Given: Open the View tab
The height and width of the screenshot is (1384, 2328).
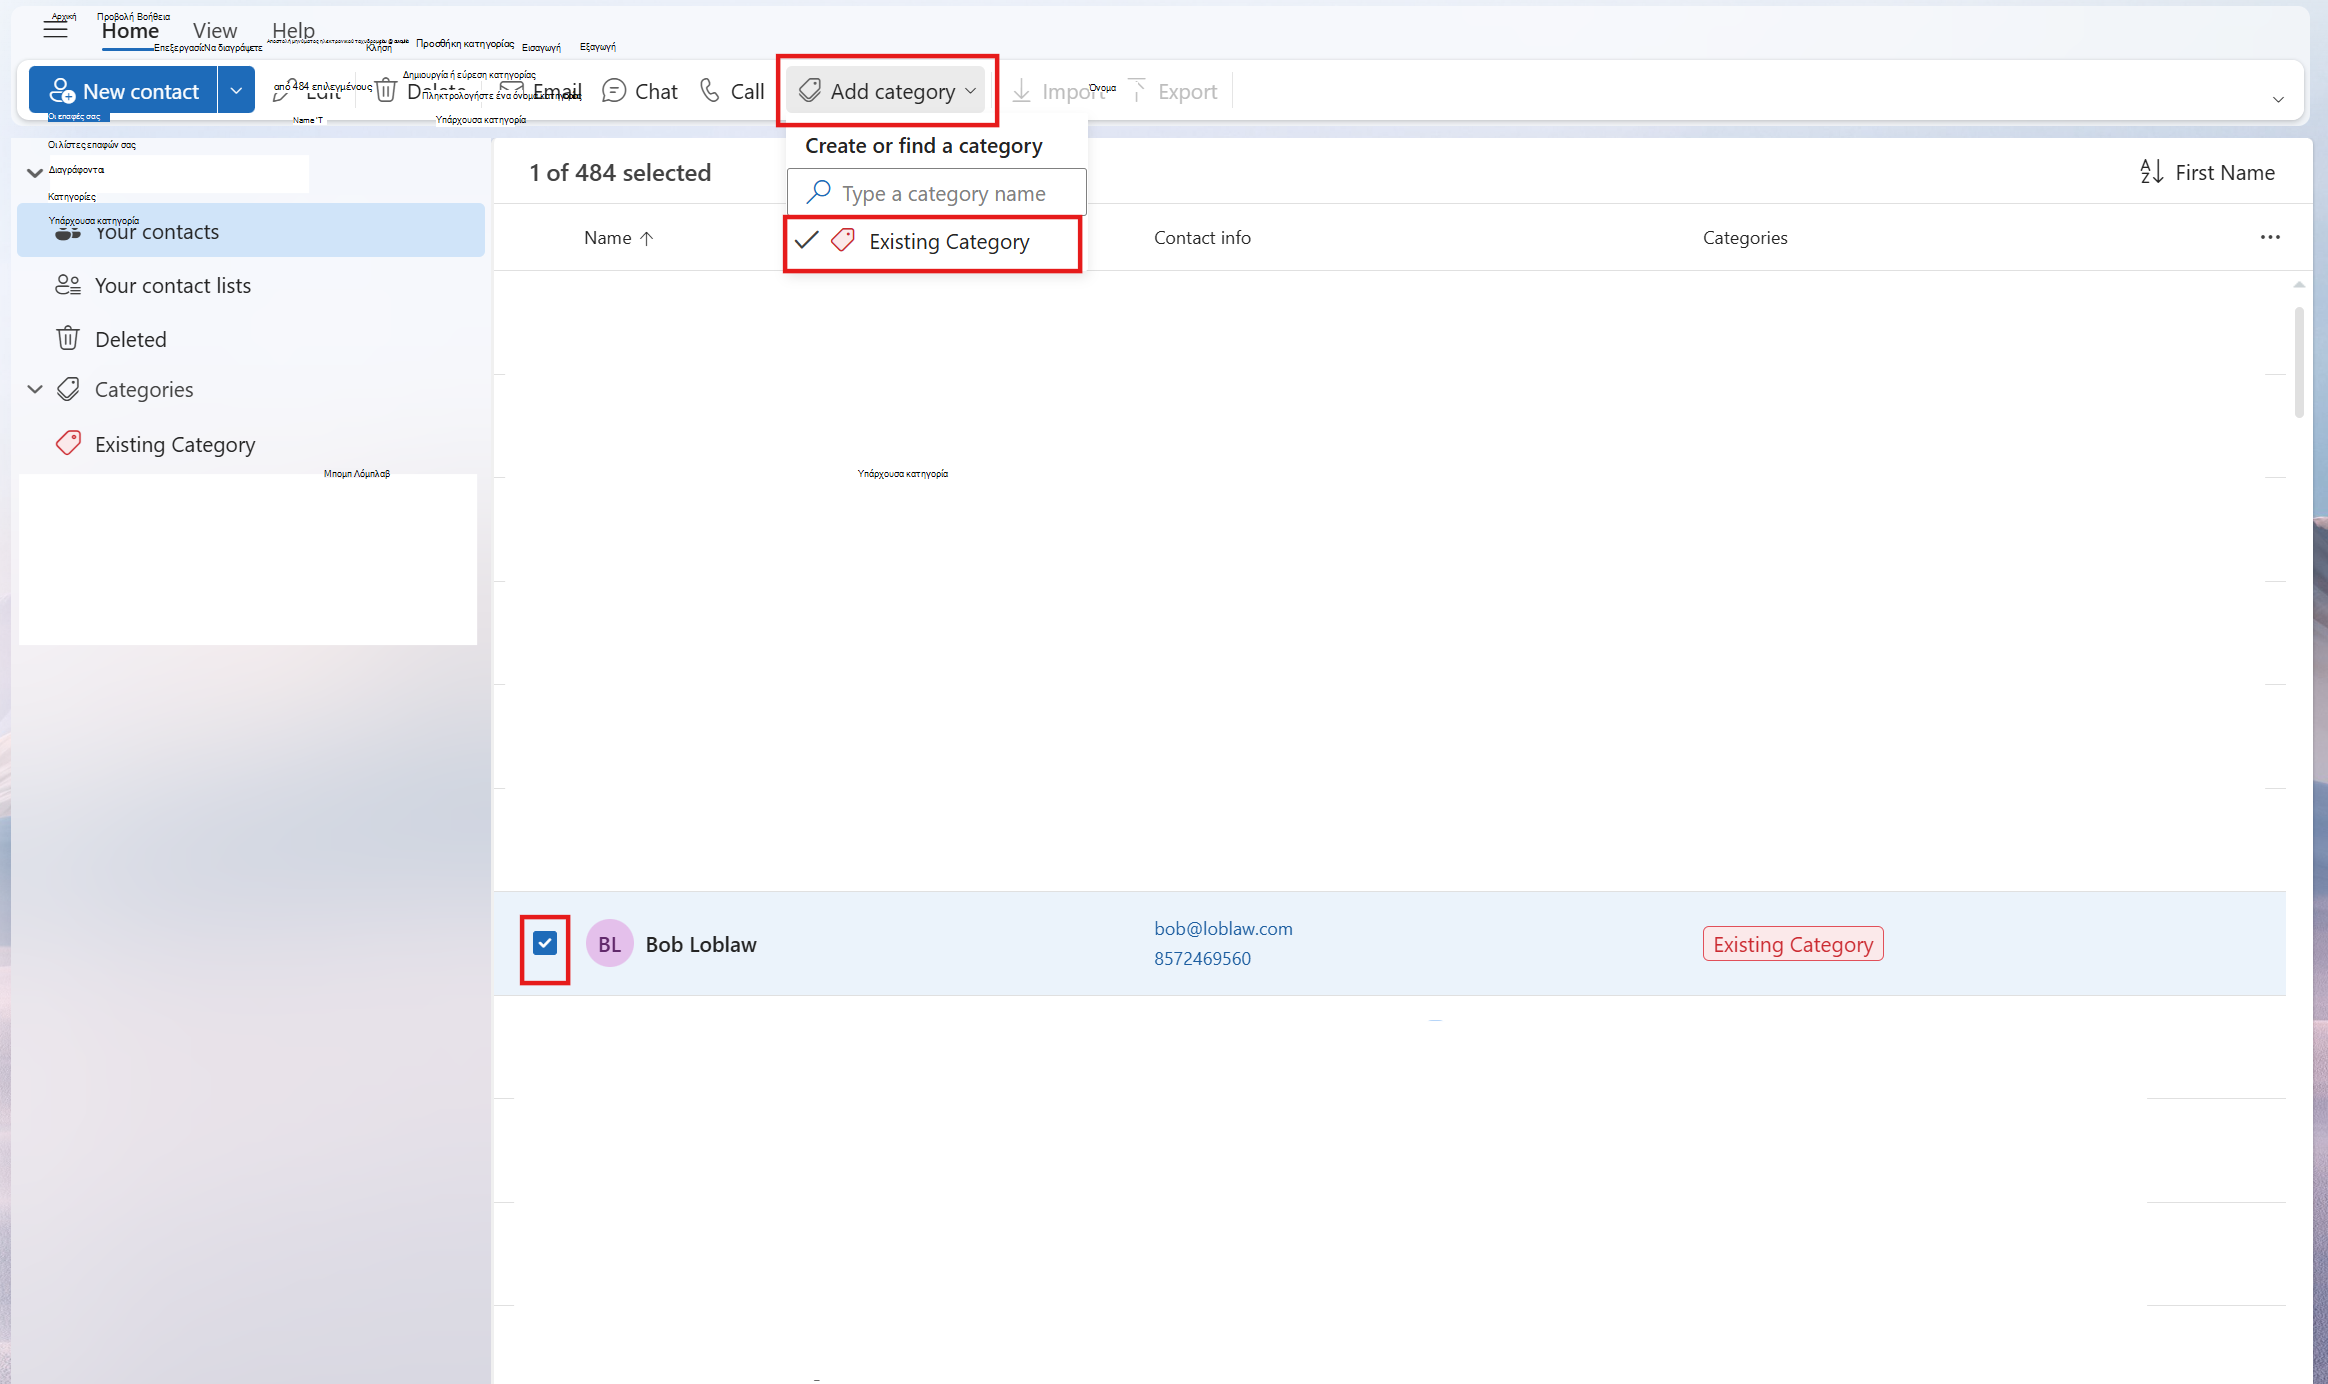Looking at the screenshot, I should [x=215, y=31].
